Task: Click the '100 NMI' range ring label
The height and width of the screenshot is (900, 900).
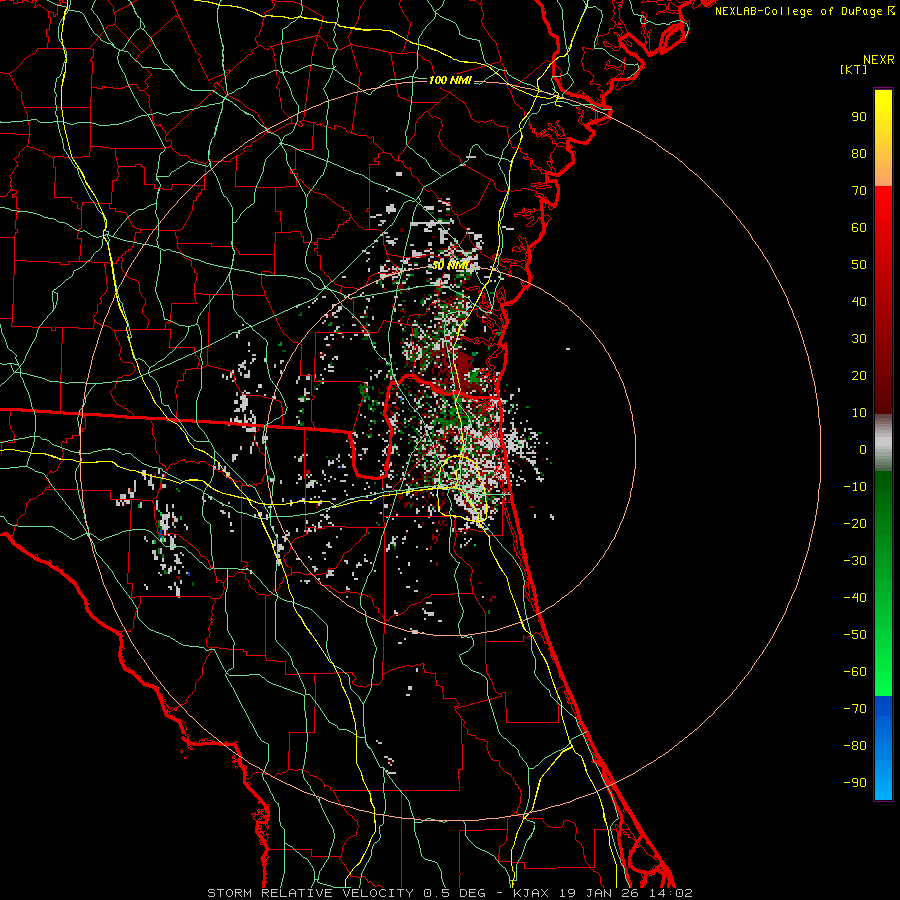Action: (450, 80)
